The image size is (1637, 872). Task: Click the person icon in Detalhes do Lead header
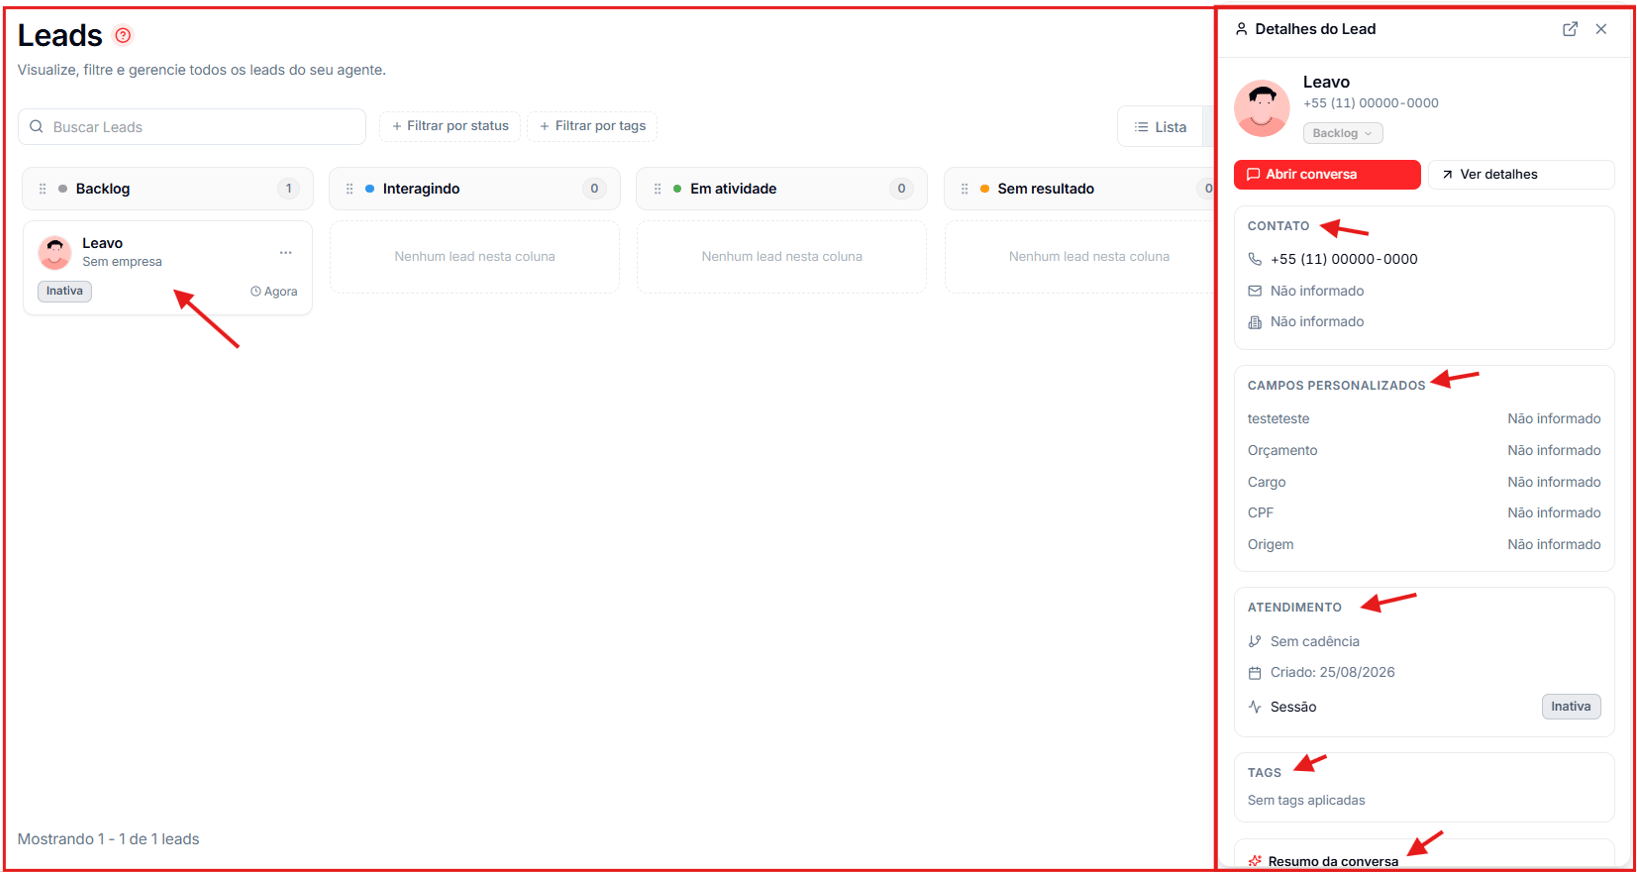(1241, 29)
